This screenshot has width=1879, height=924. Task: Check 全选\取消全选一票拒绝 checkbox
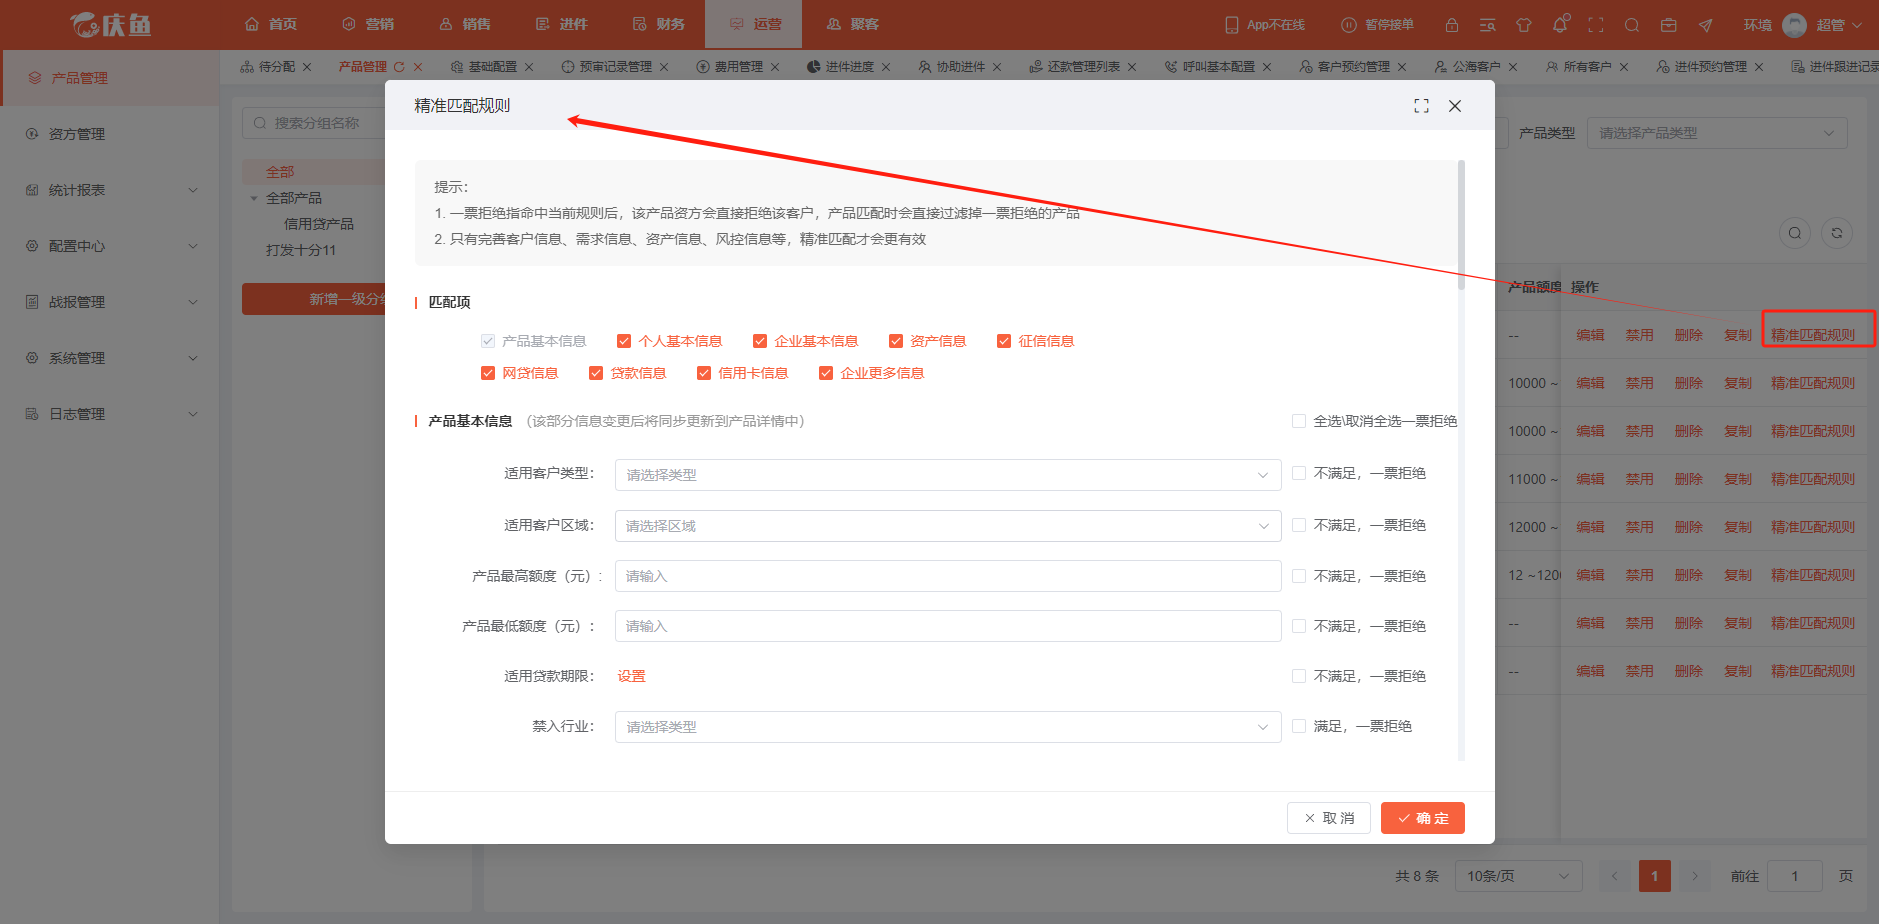click(1299, 421)
